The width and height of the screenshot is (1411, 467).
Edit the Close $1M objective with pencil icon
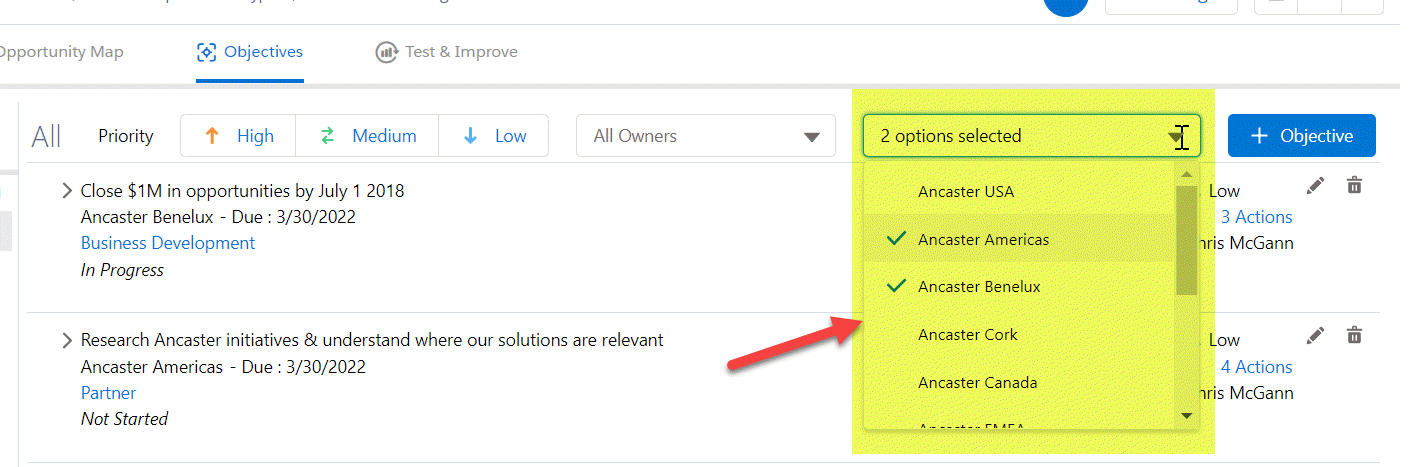(1316, 185)
